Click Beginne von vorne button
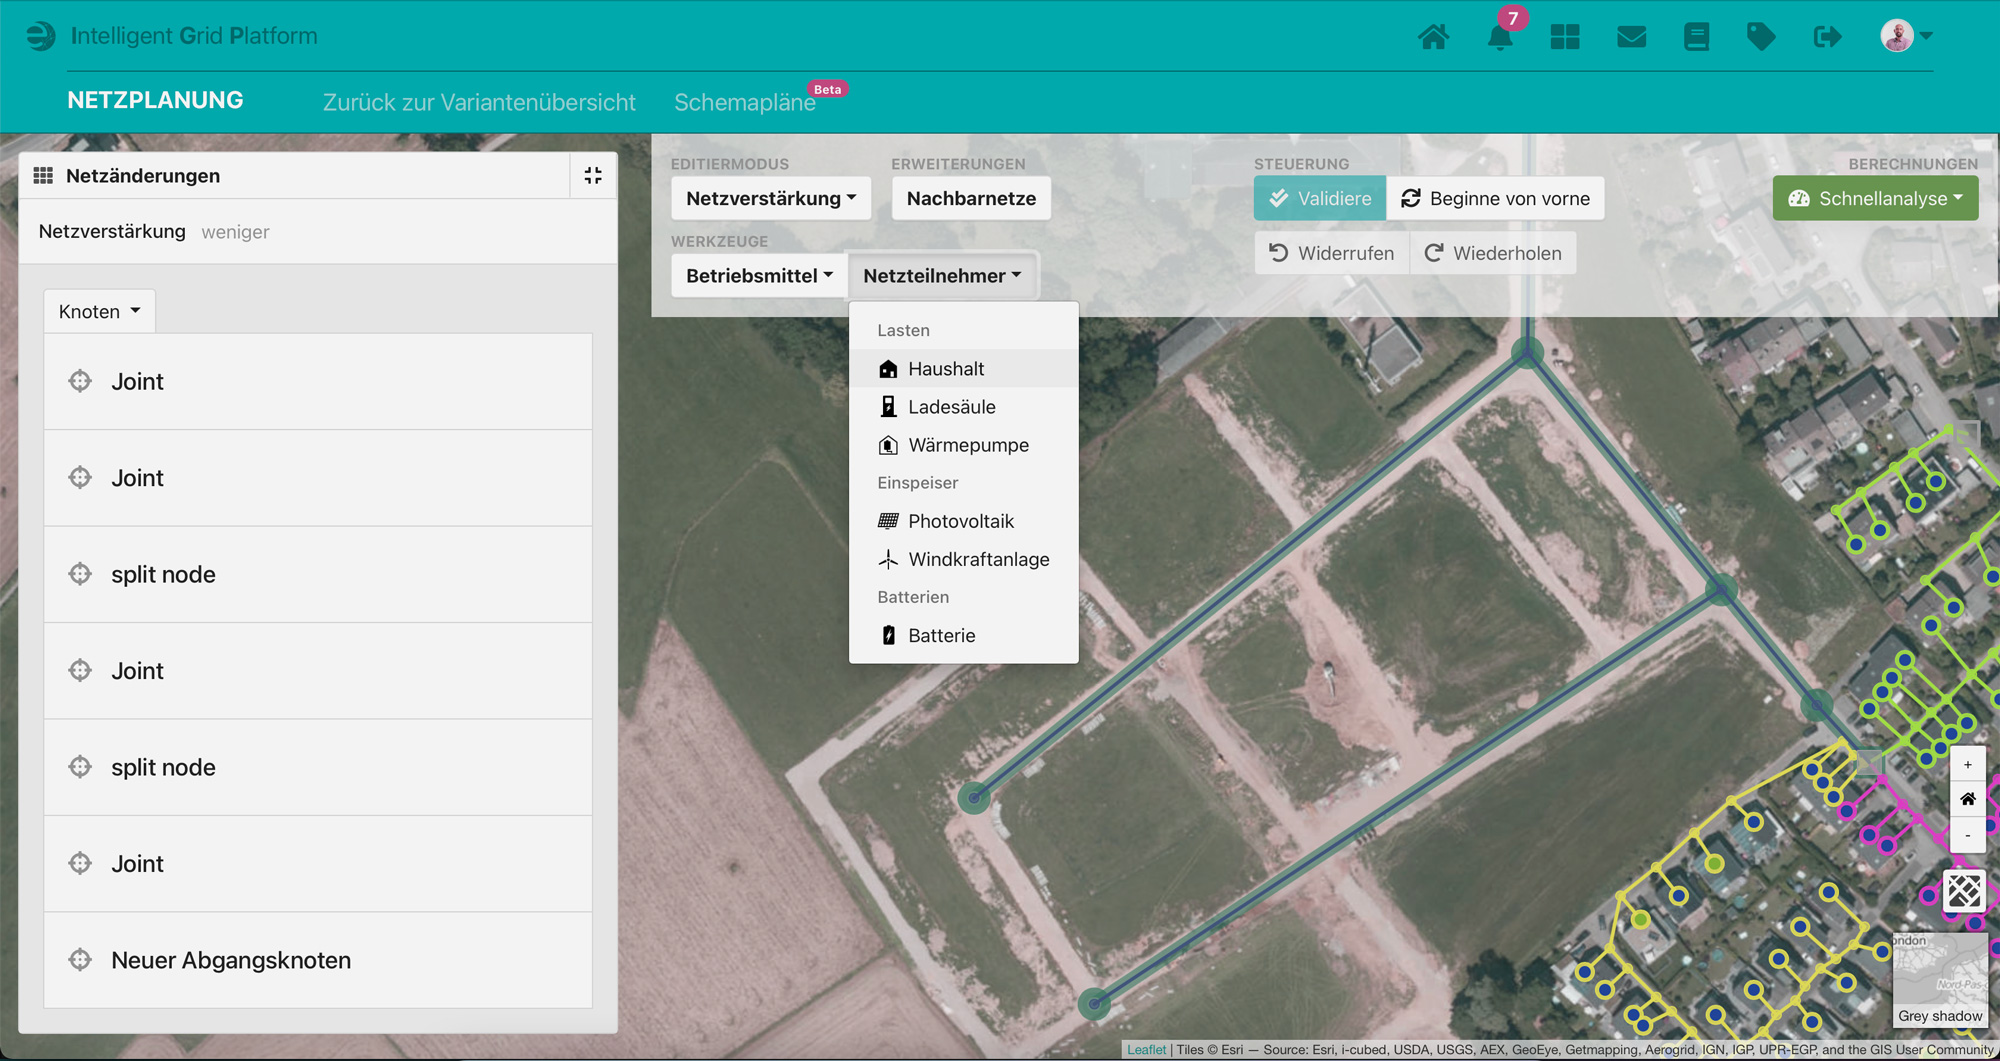The width and height of the screenshot is (2000, 1061). [x=1496, y=198]
